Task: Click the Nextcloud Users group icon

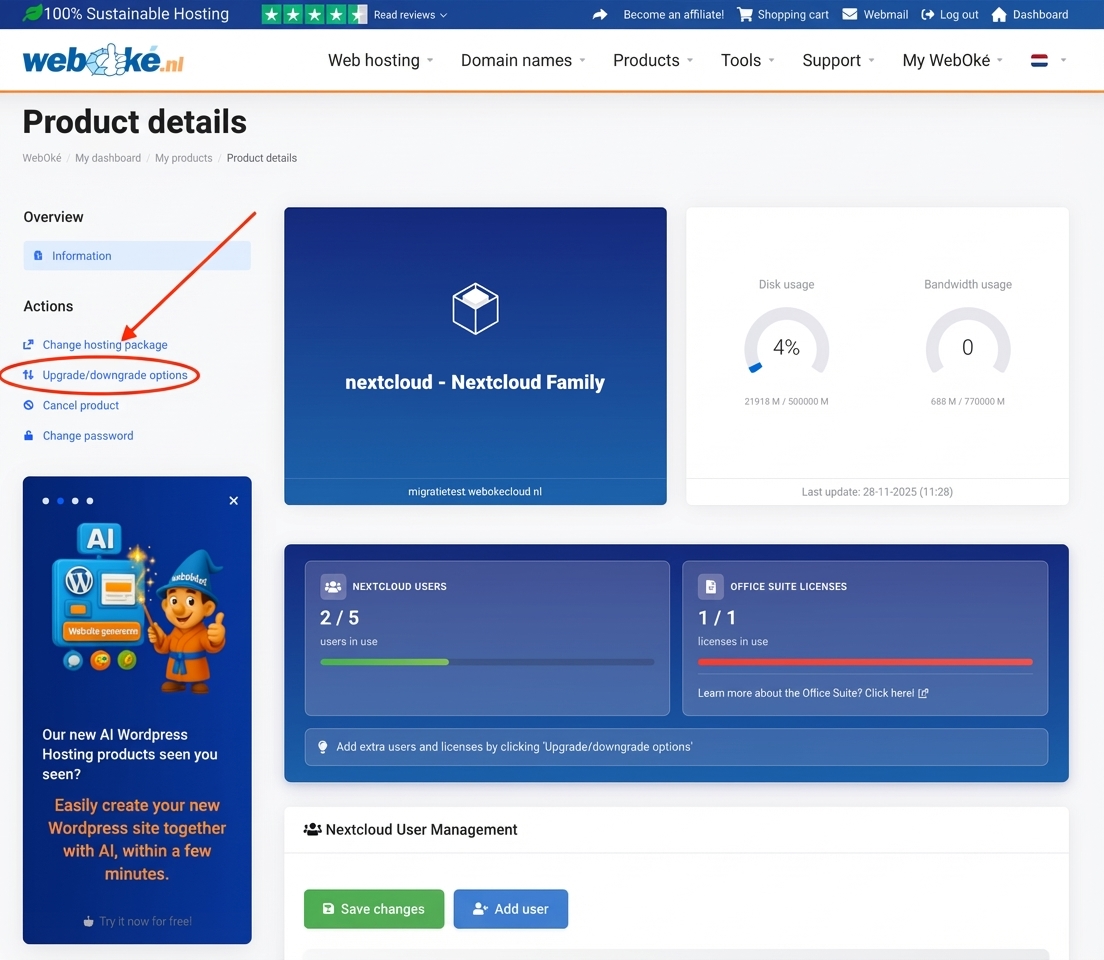Action: point(333,586)
